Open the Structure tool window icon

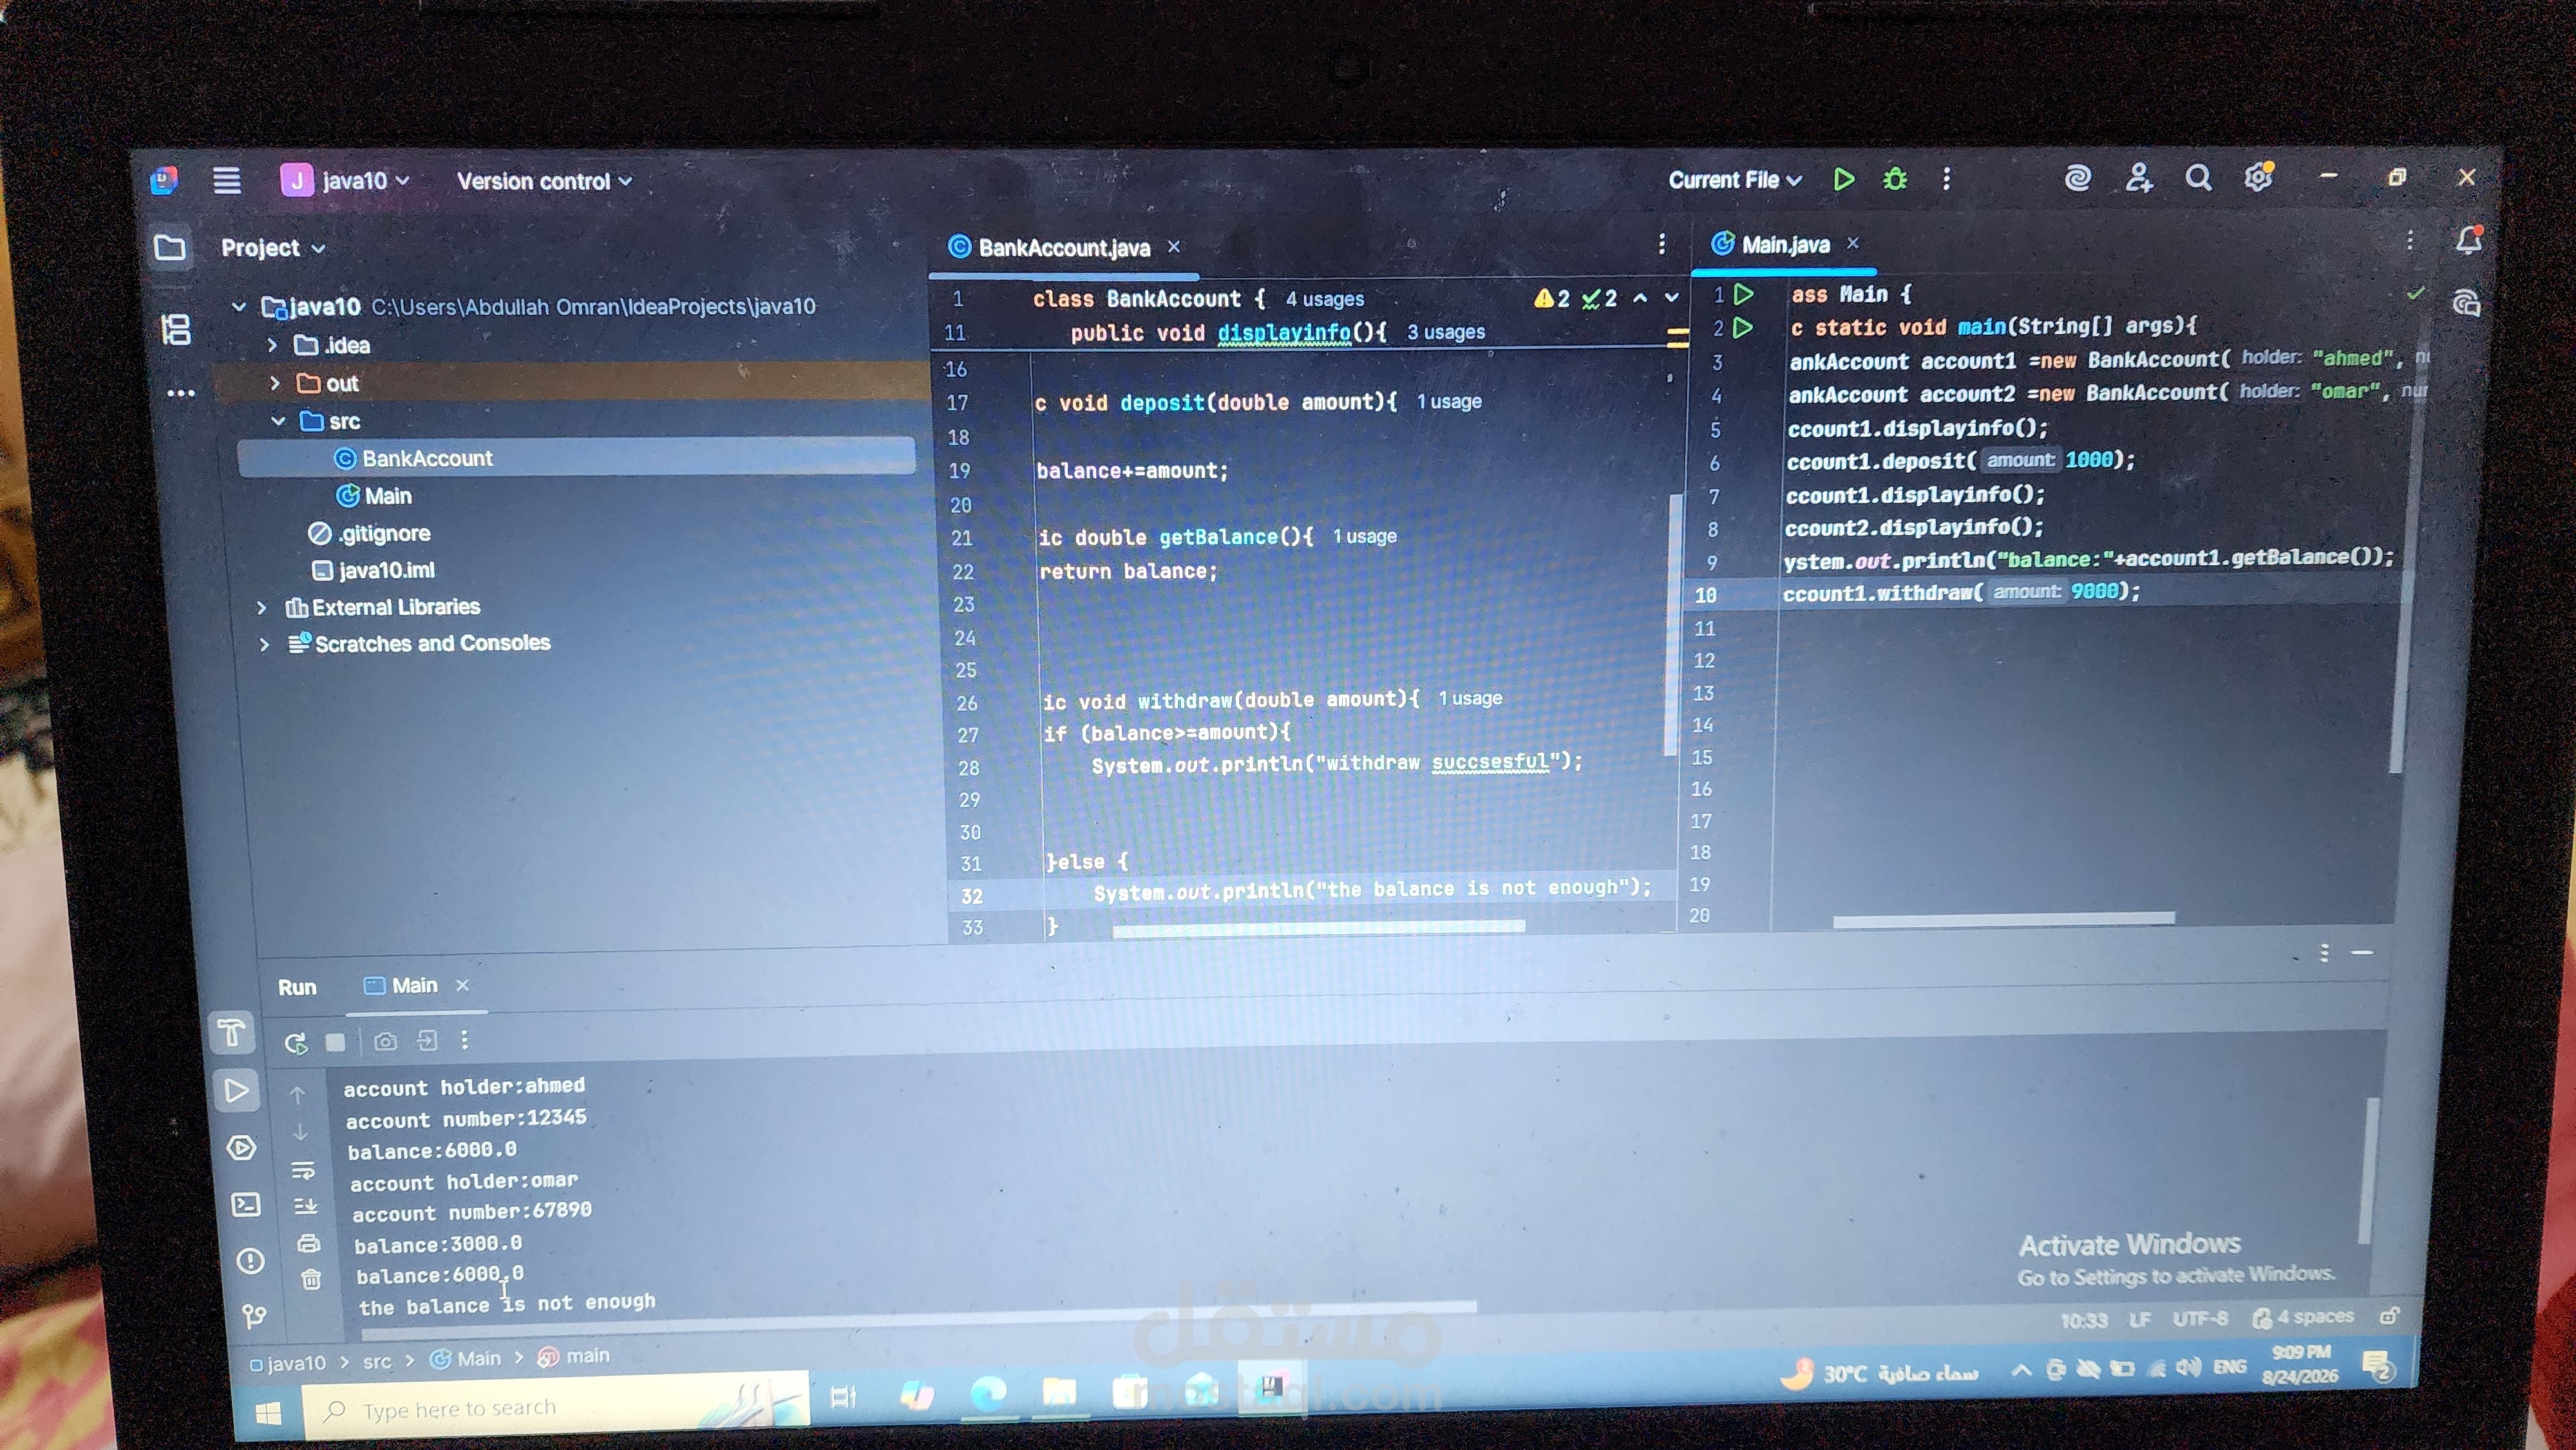point(176,329)
